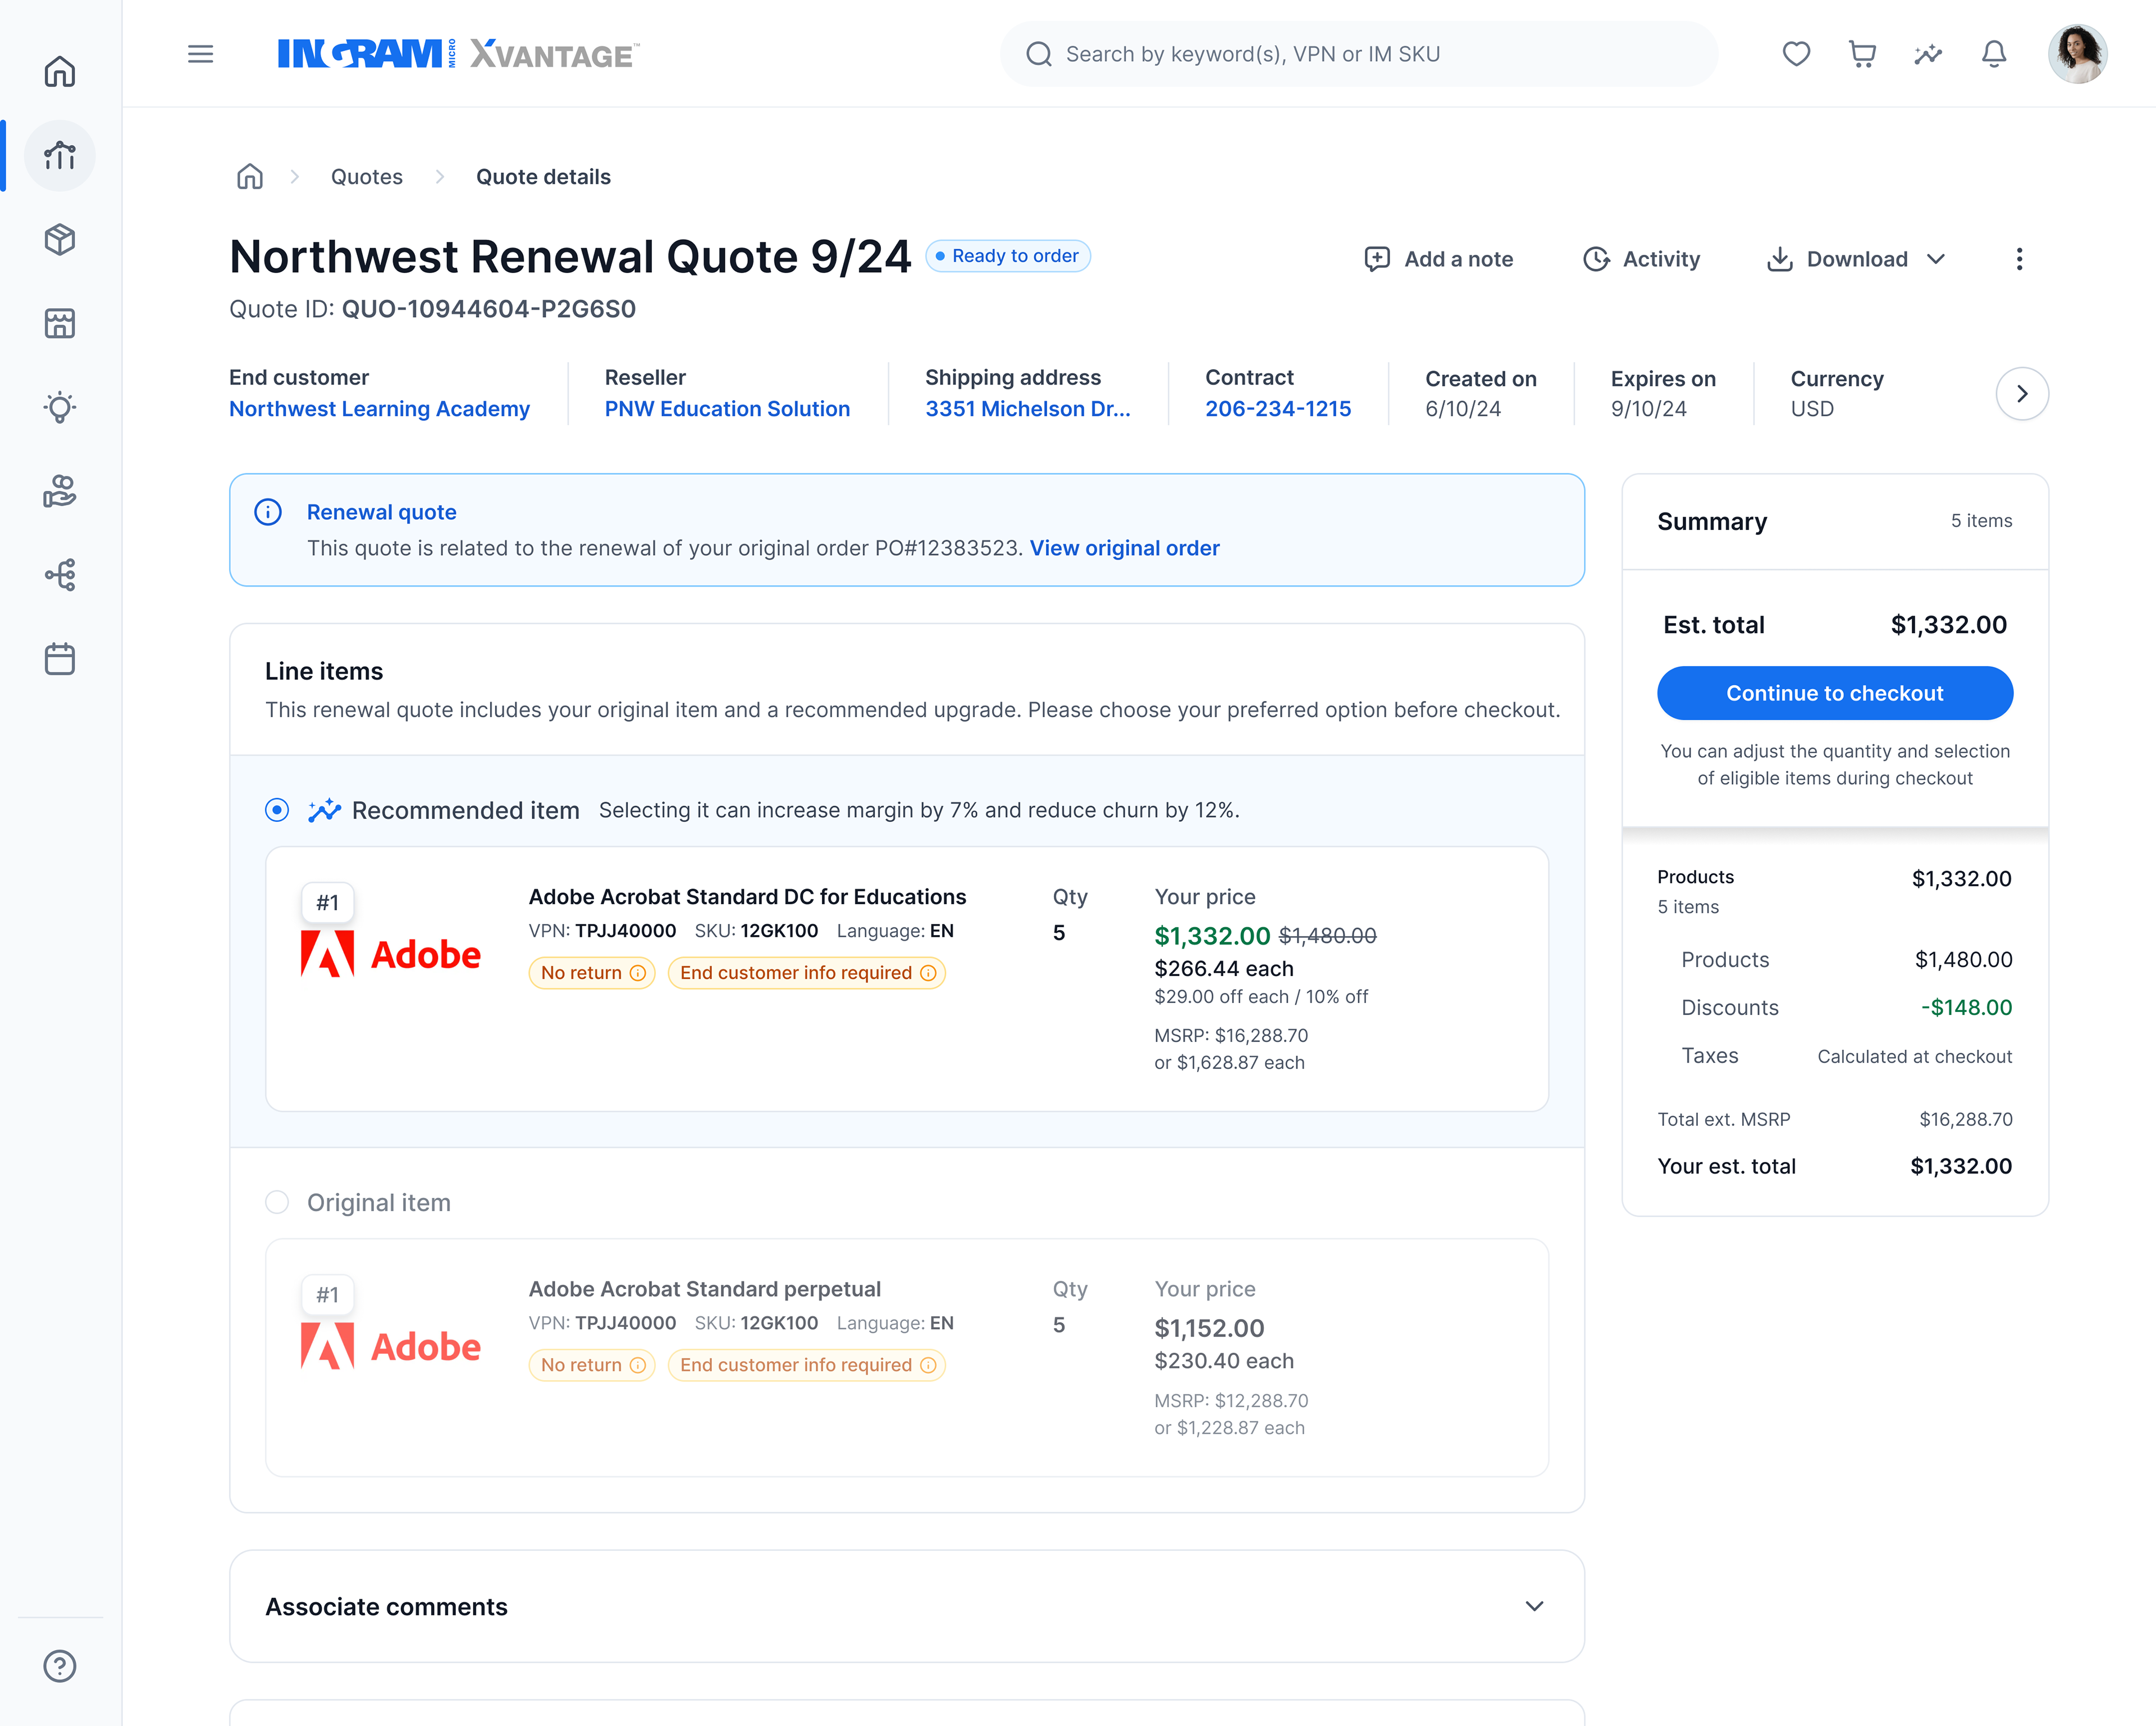Open the View original order link

[1124, 548]
